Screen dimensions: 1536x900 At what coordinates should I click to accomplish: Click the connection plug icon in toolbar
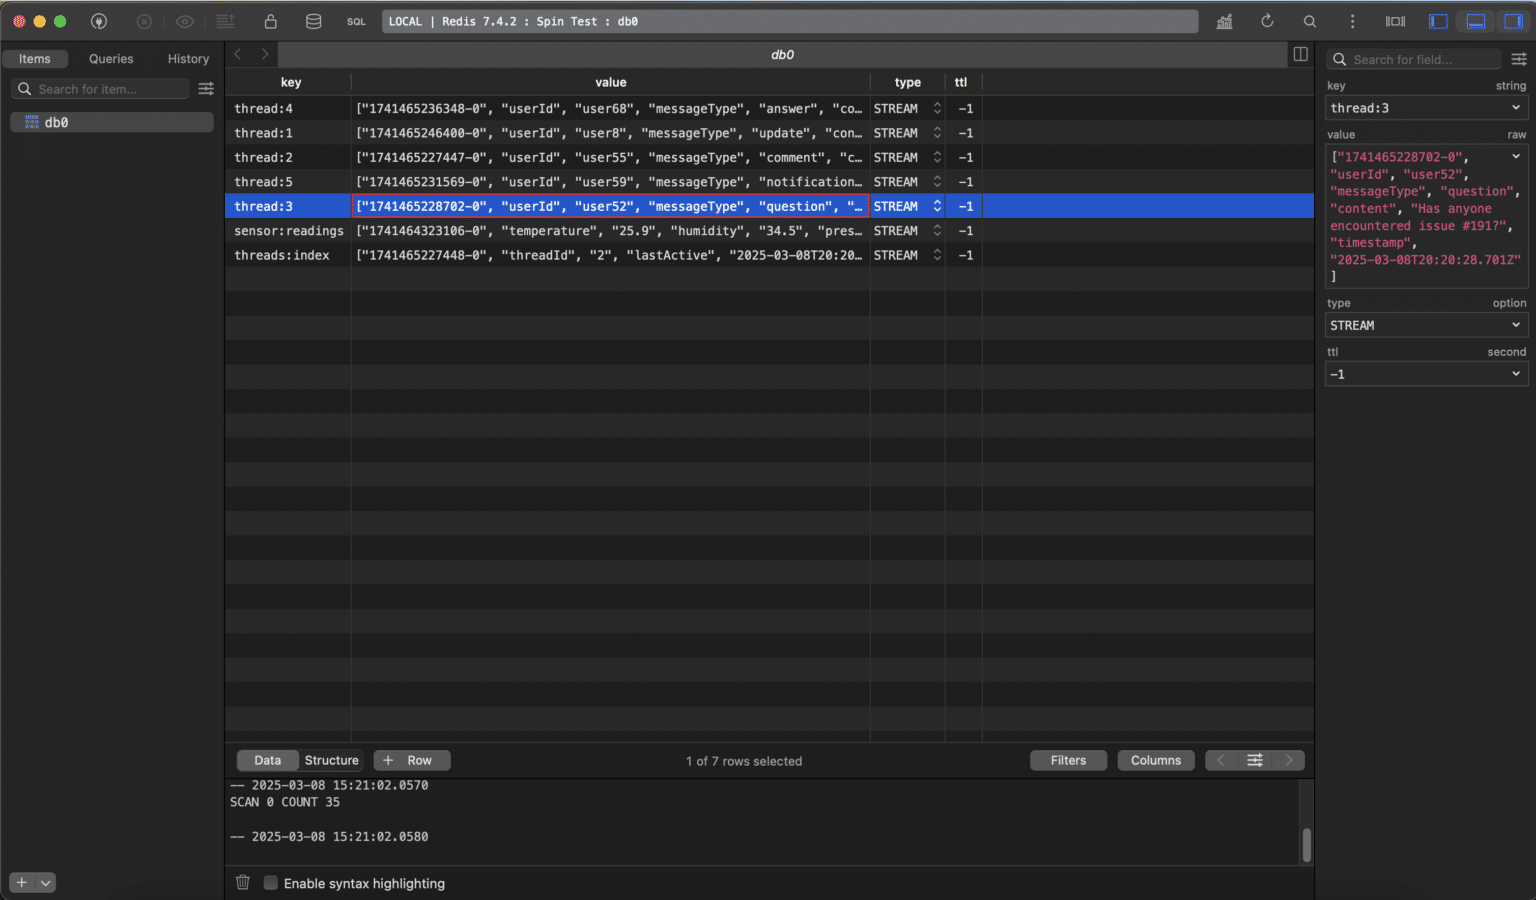coord(99,21)
